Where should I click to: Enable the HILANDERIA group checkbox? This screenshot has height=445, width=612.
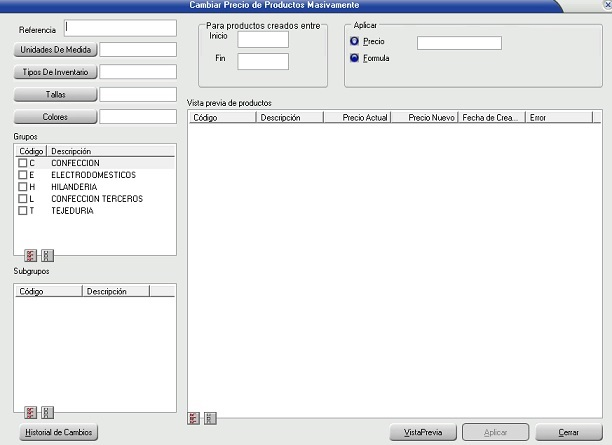point(23,187)
